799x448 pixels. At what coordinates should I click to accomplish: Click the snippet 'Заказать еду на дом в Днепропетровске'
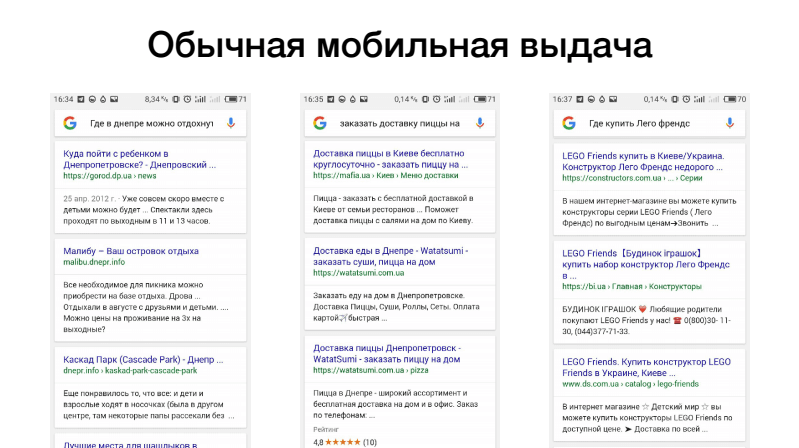tap(396, 306)
